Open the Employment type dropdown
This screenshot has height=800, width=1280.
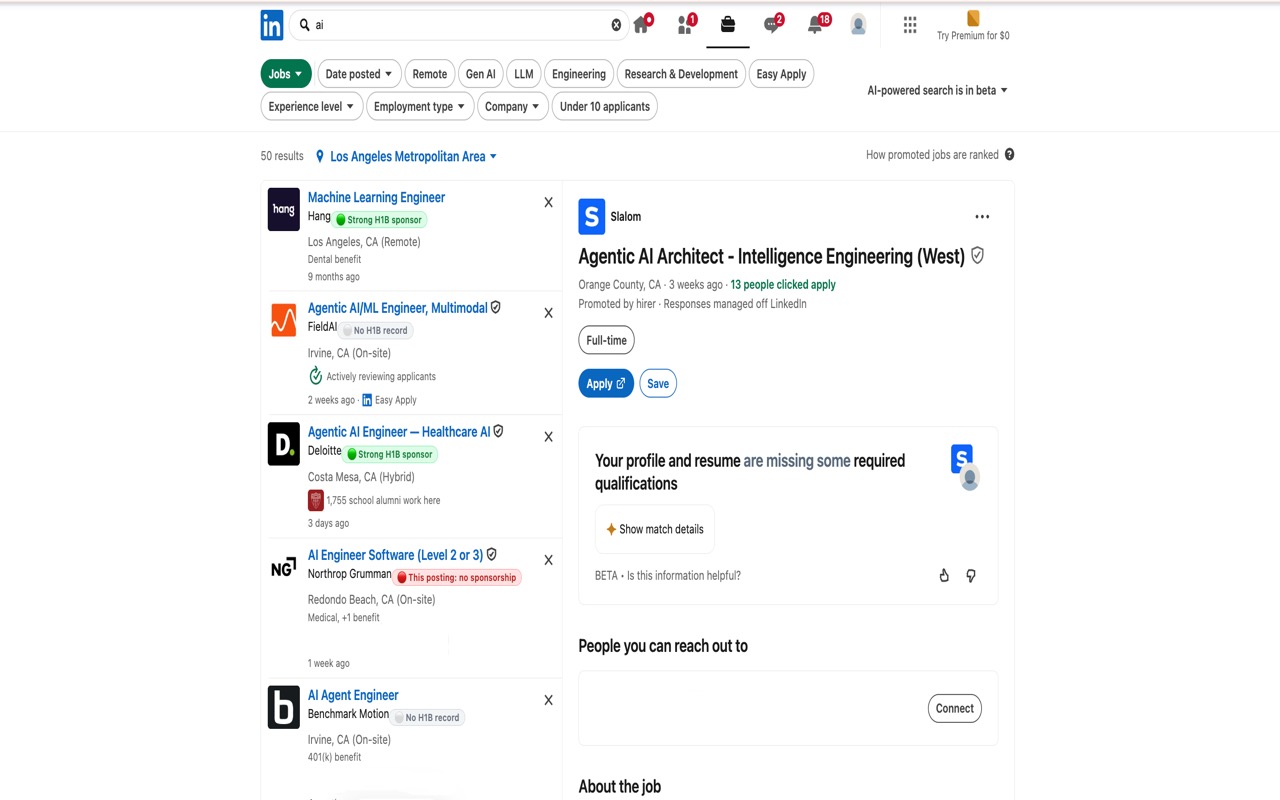pyautogui.click(x=419, y=106)
